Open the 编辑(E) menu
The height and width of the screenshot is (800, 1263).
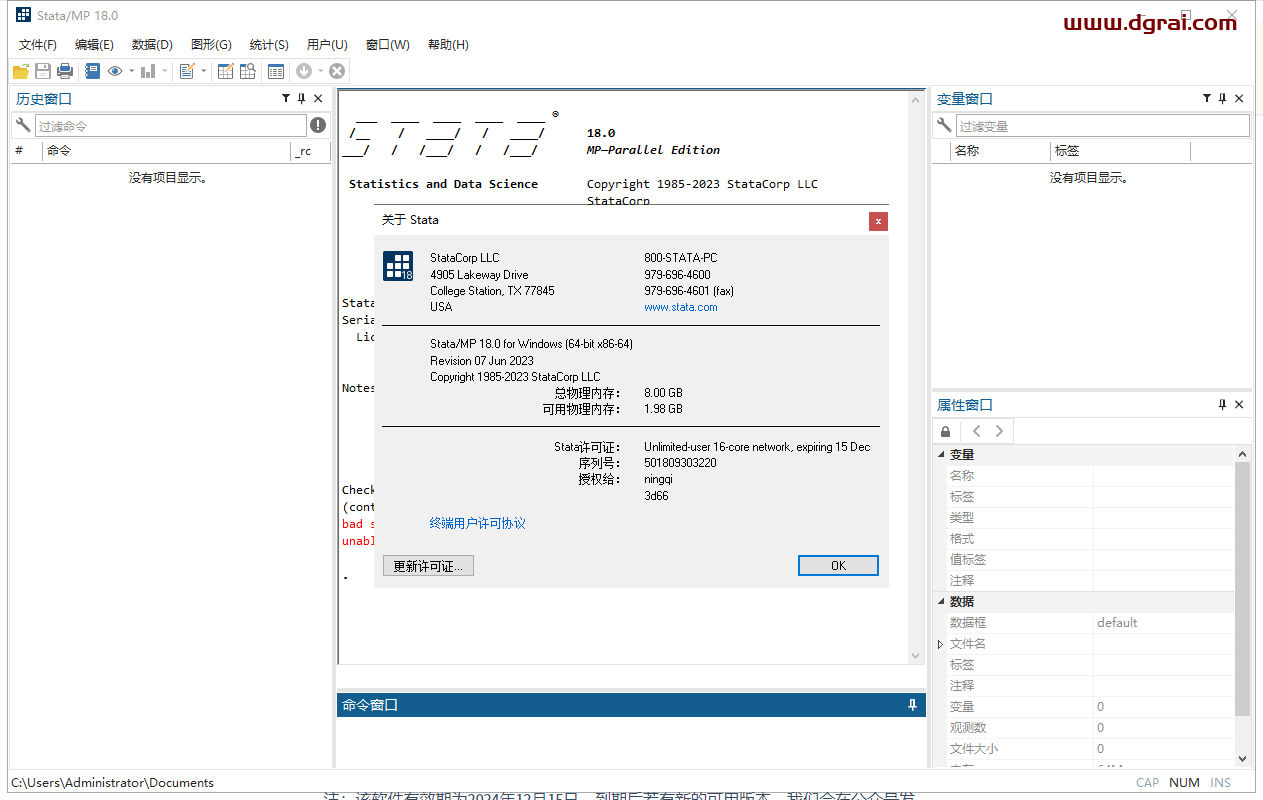(x=94, y=45)
